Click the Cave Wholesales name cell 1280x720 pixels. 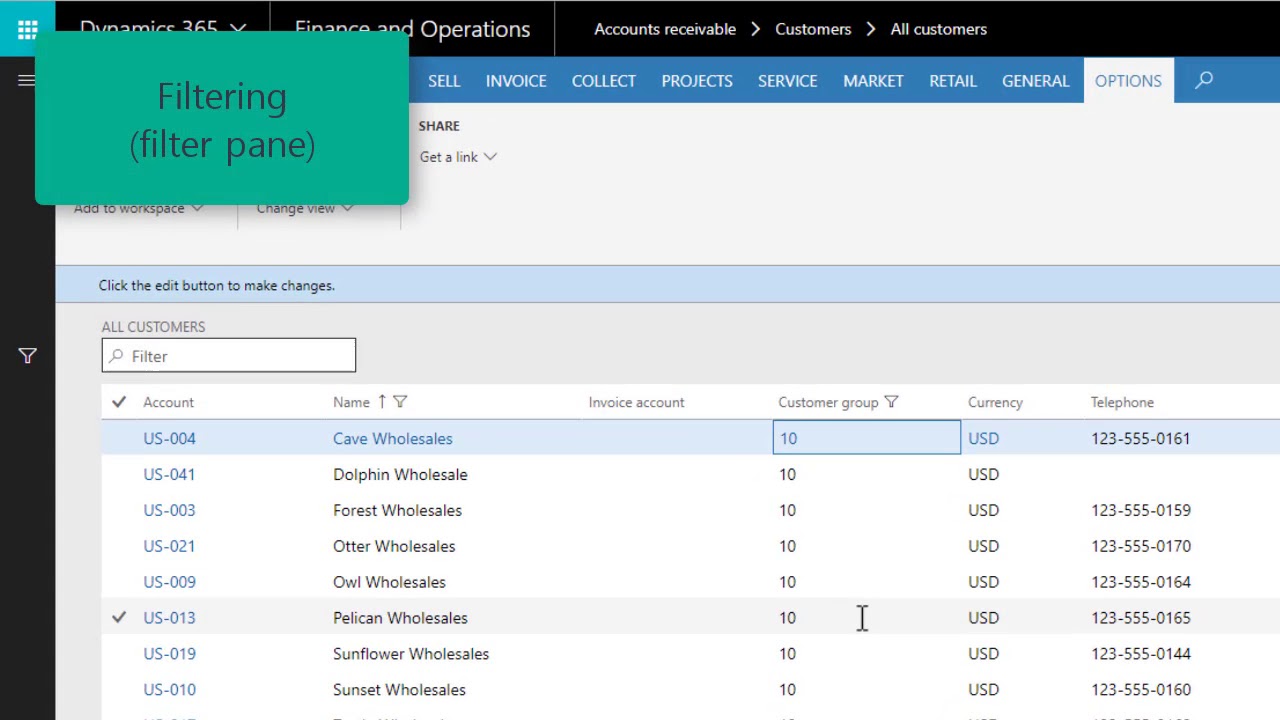[x=392, y=438]
